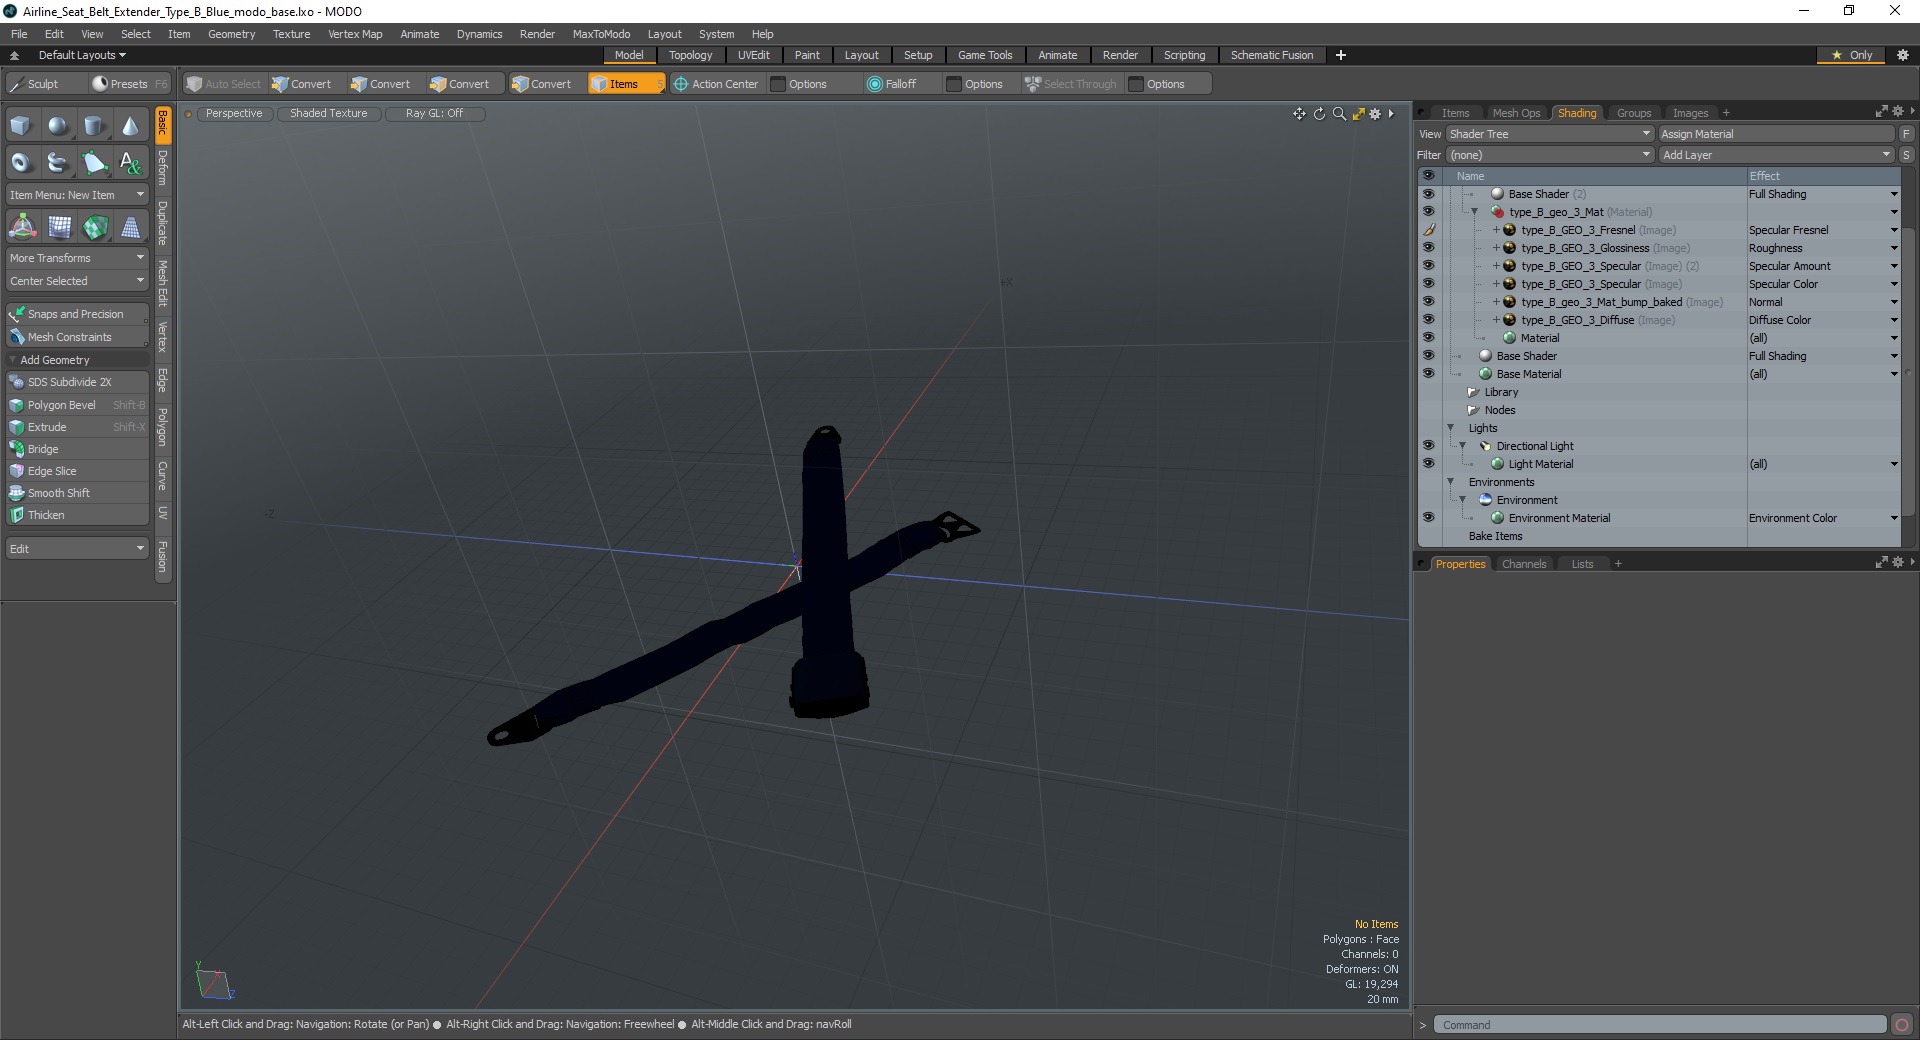Screen dimensions: 1920x1040
Task: Select the Cone primitive tool
Action: [x=131, y=126]
